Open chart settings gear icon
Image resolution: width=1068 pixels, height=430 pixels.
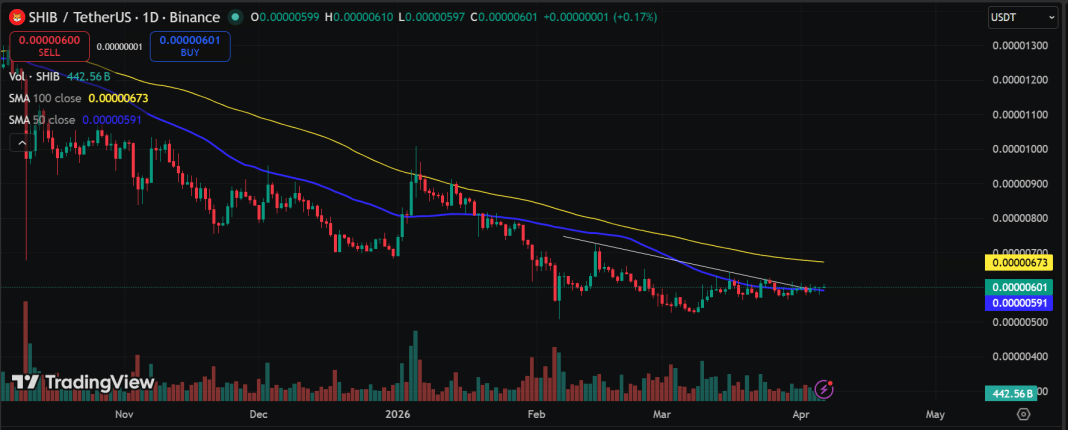1023,414
